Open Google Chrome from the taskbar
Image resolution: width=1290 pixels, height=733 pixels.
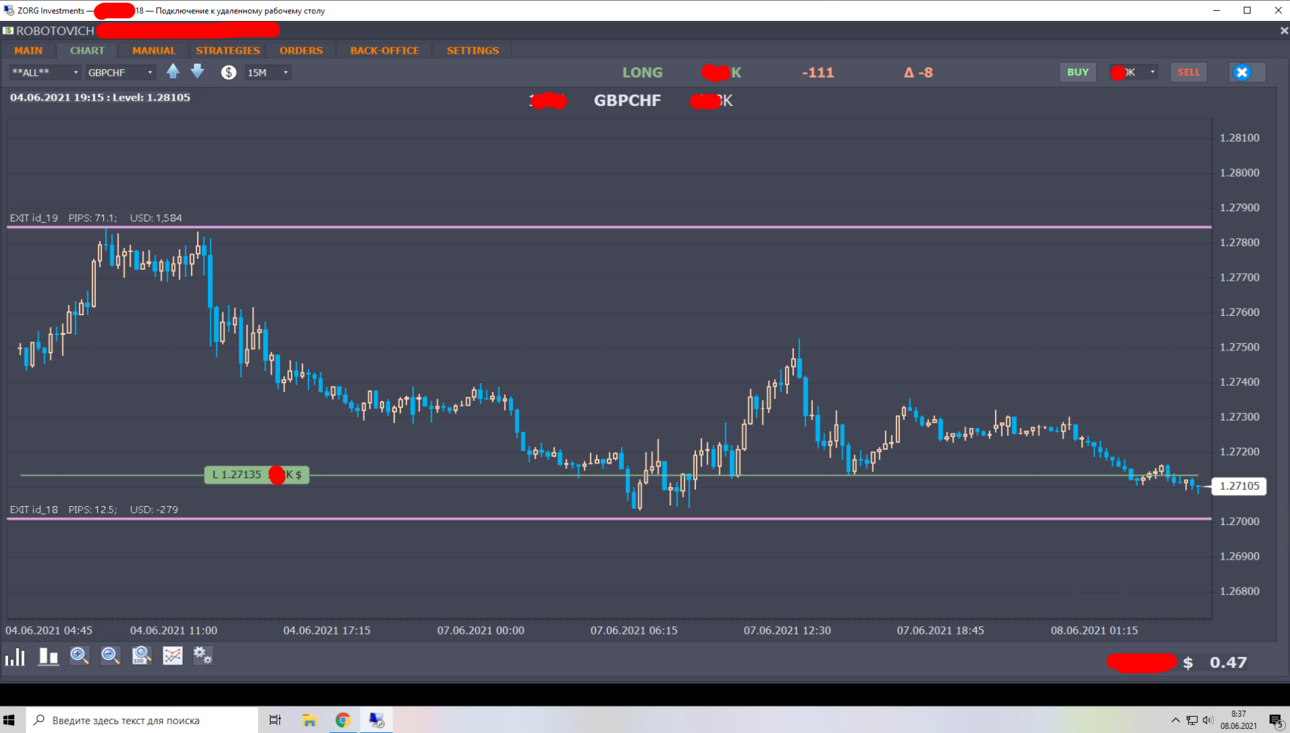343,720
